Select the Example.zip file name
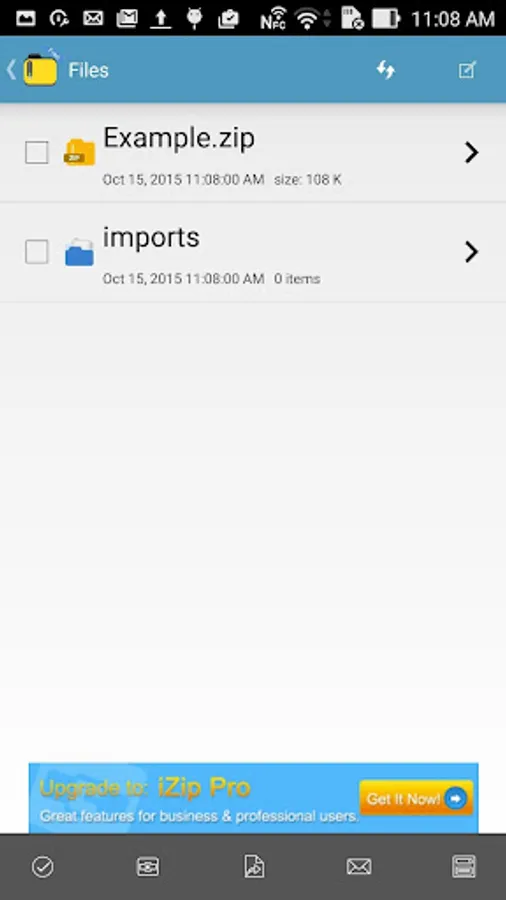The width and height of the screenshot is (506, 900). pos(179,138)
